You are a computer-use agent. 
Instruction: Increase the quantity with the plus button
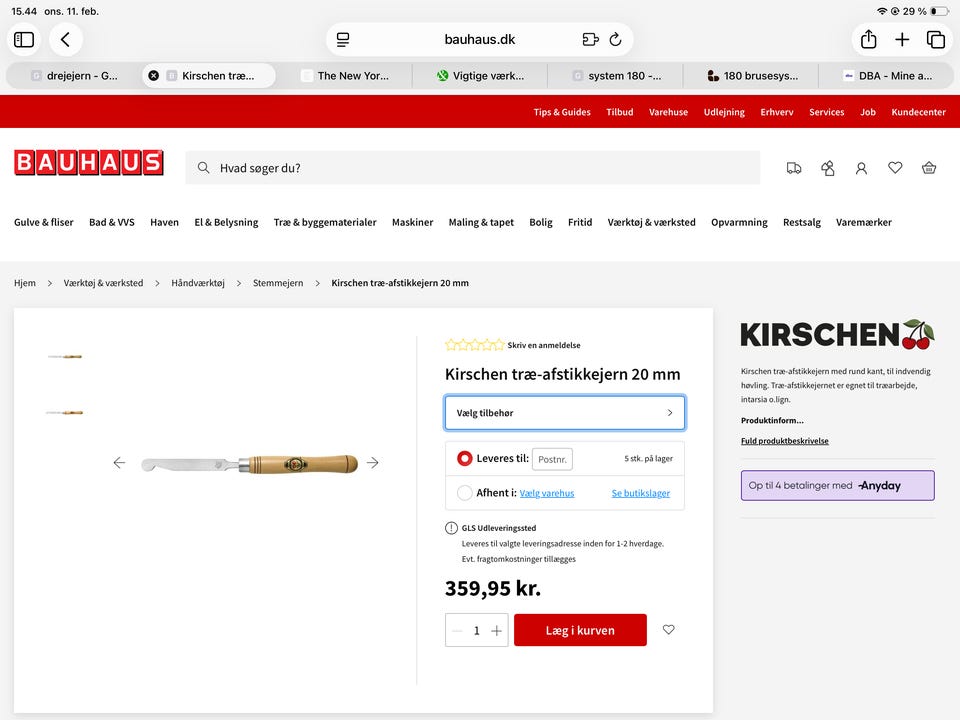(x=497, y=631)
